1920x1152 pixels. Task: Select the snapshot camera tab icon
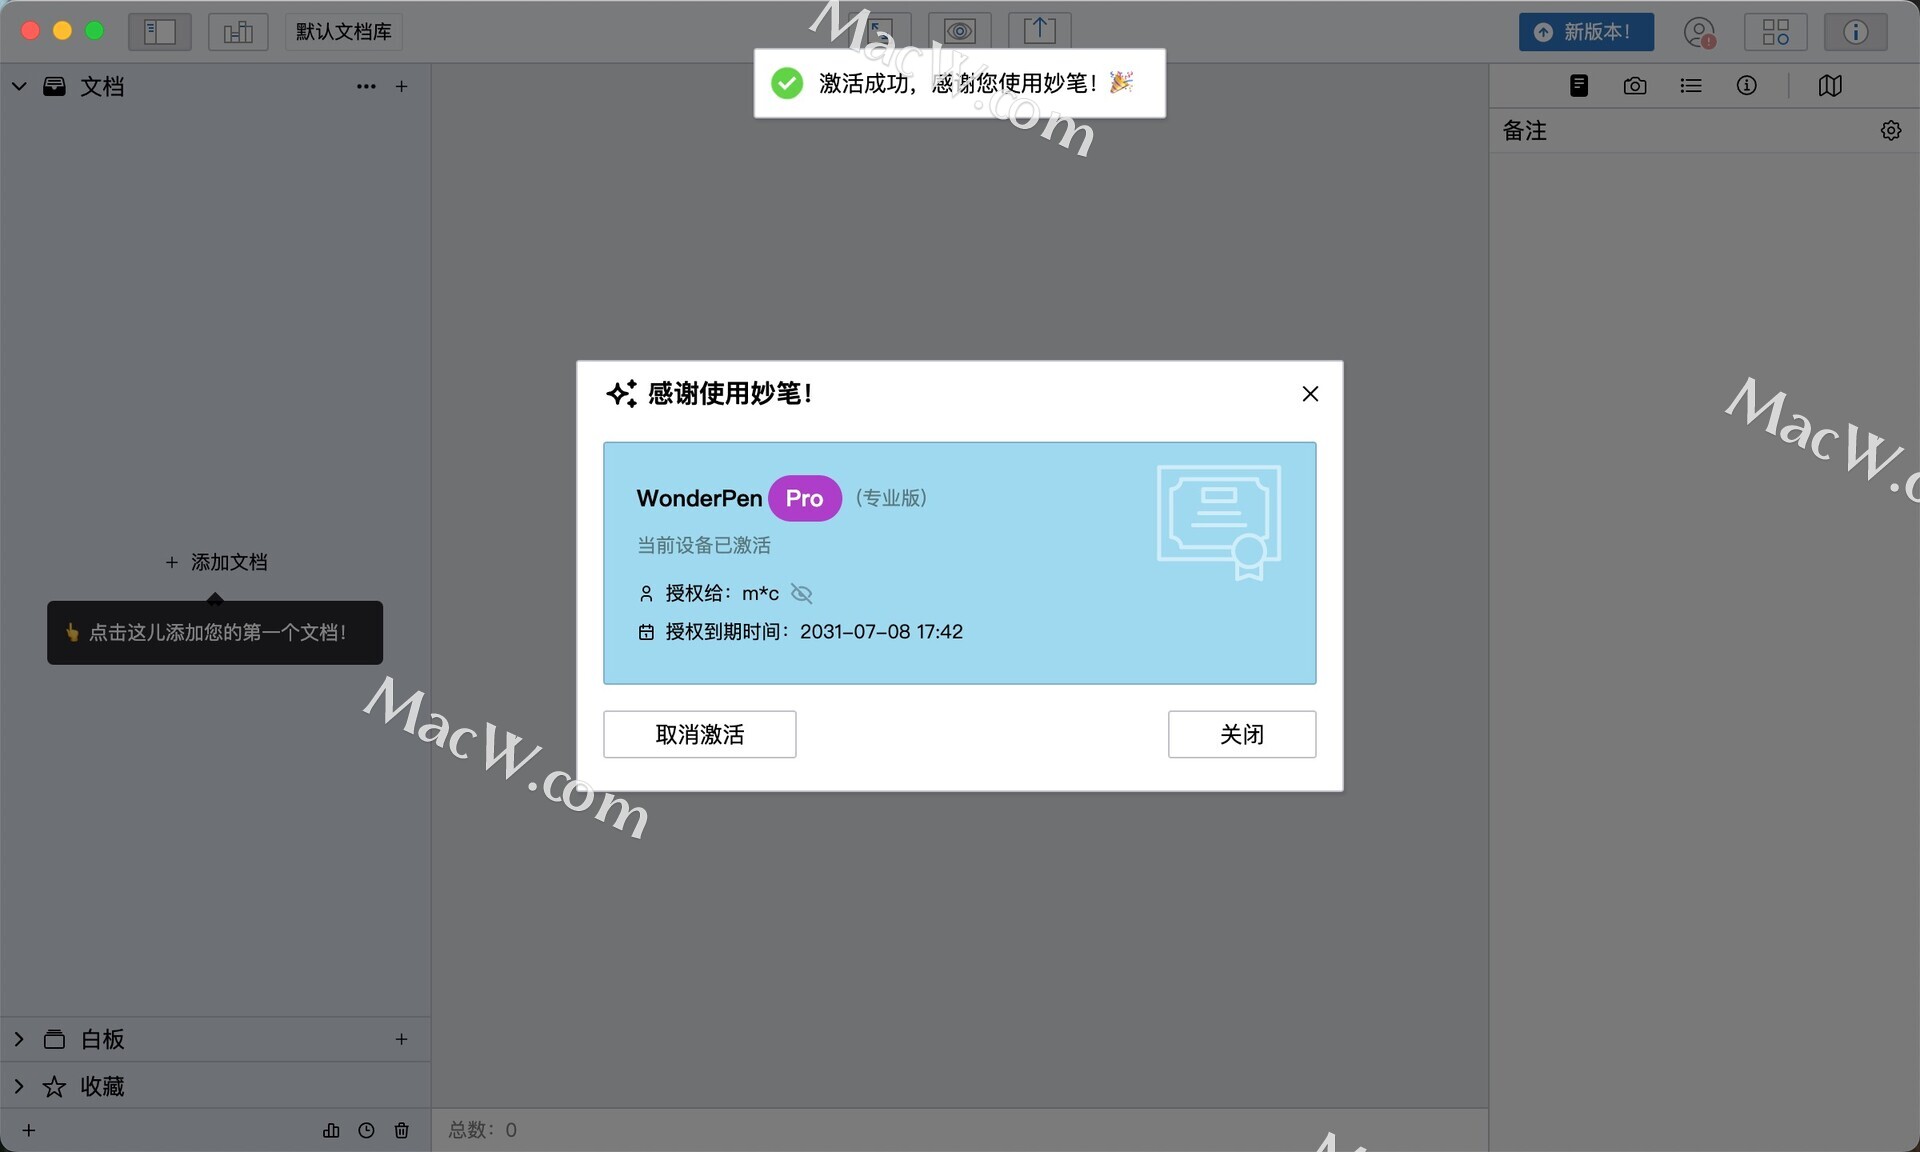(1635, 86)
